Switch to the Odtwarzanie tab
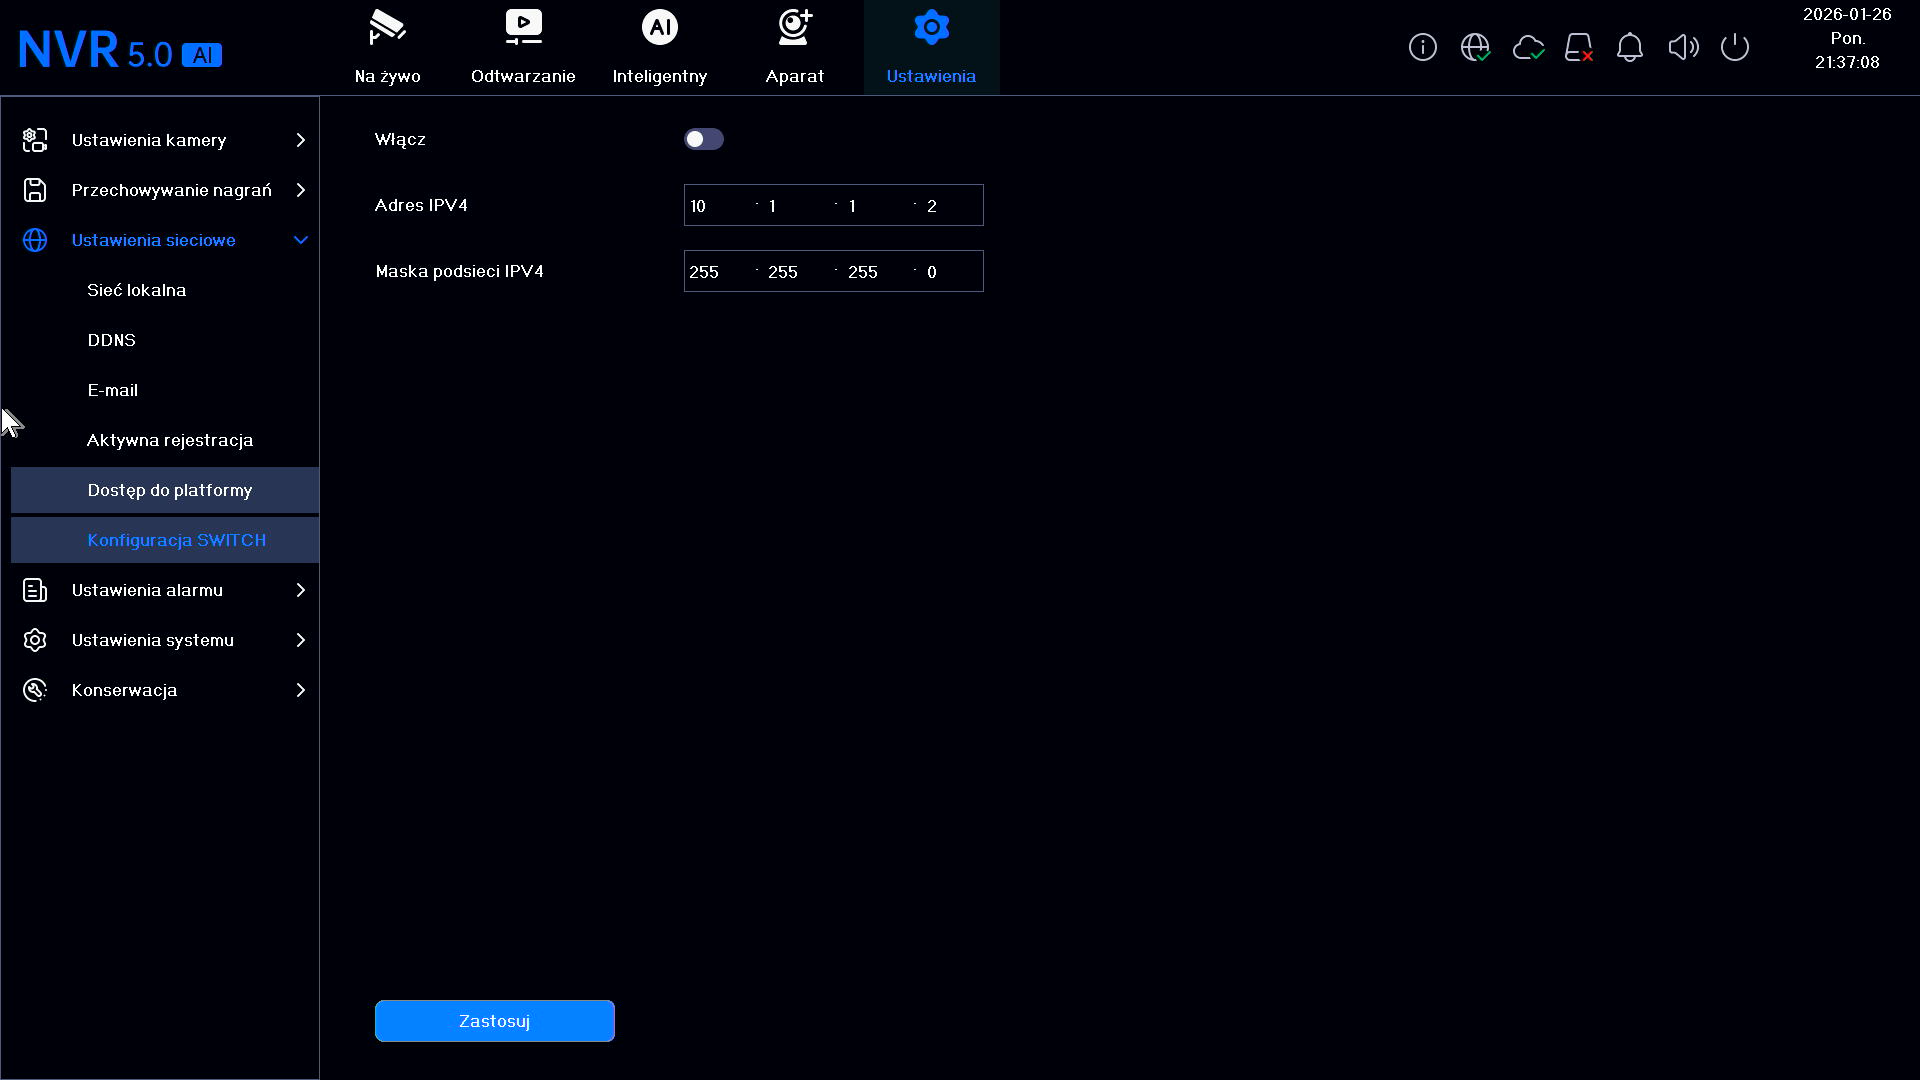1920x1080 pixels. (523, 47)
